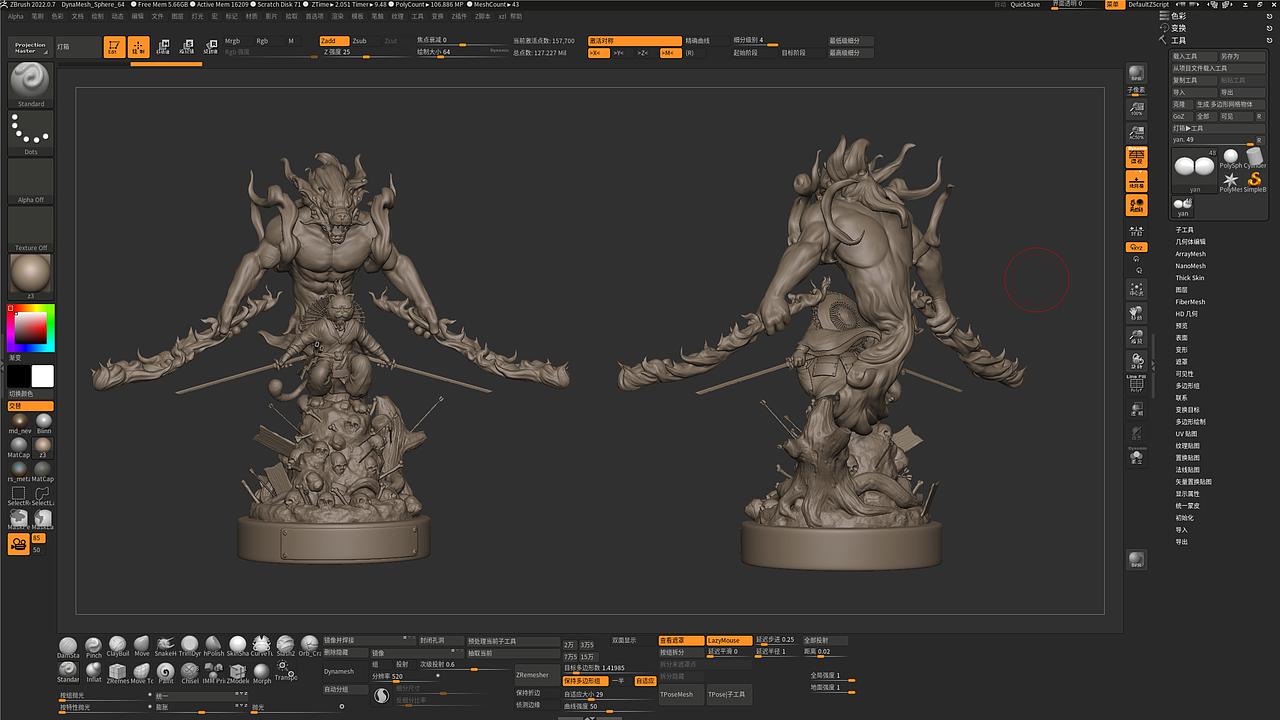Select the ClayBuildup brush
1280x720 pixels.
point(118,648)
